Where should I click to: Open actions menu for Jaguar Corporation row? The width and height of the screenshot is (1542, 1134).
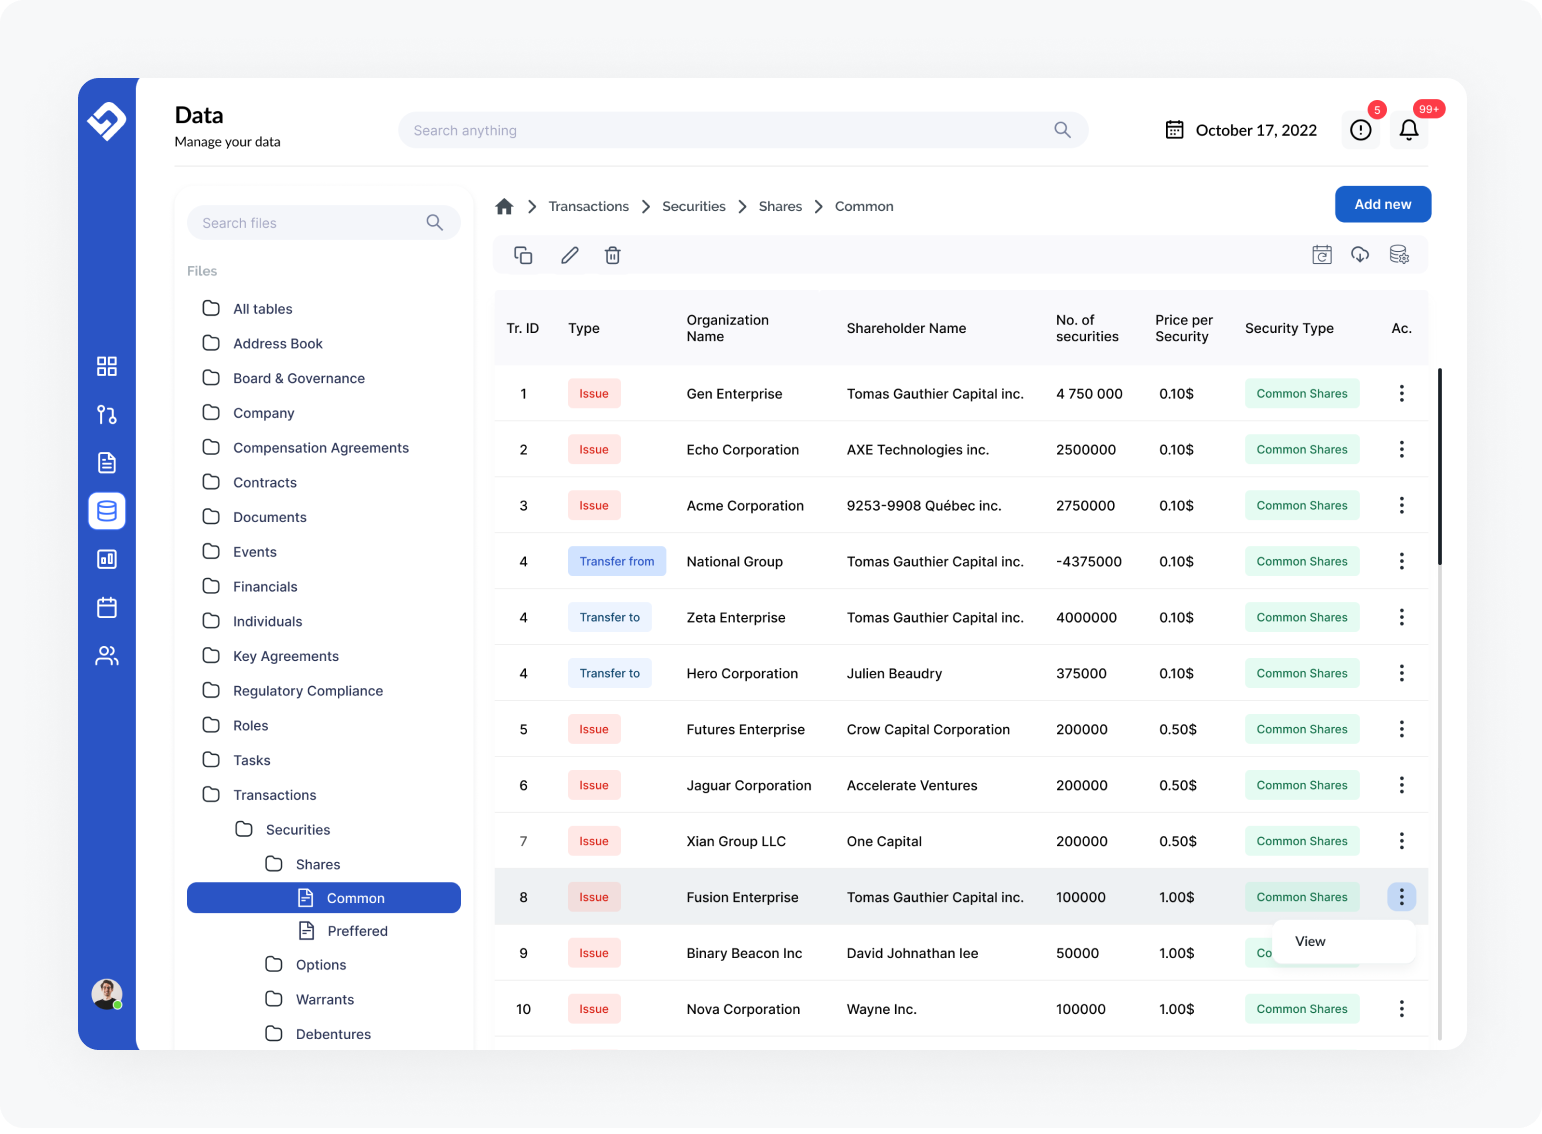(x=1402, y=785)
